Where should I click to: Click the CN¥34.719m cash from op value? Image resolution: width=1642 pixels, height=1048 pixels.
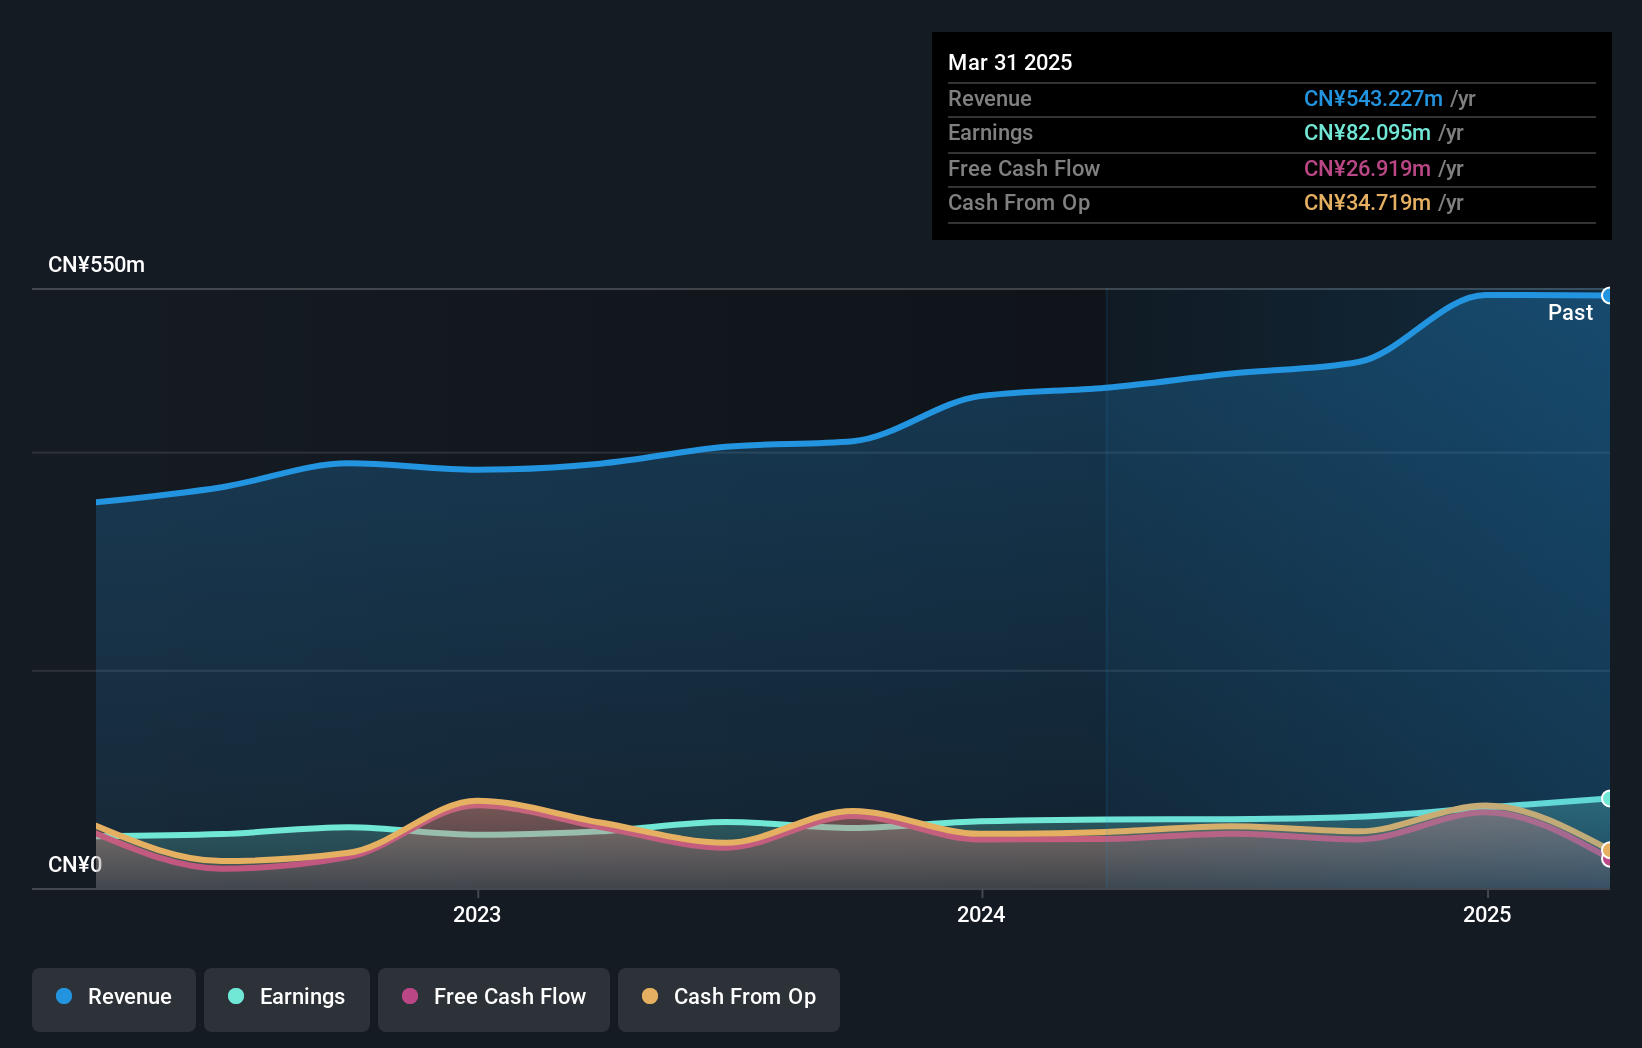(1367, 202)
